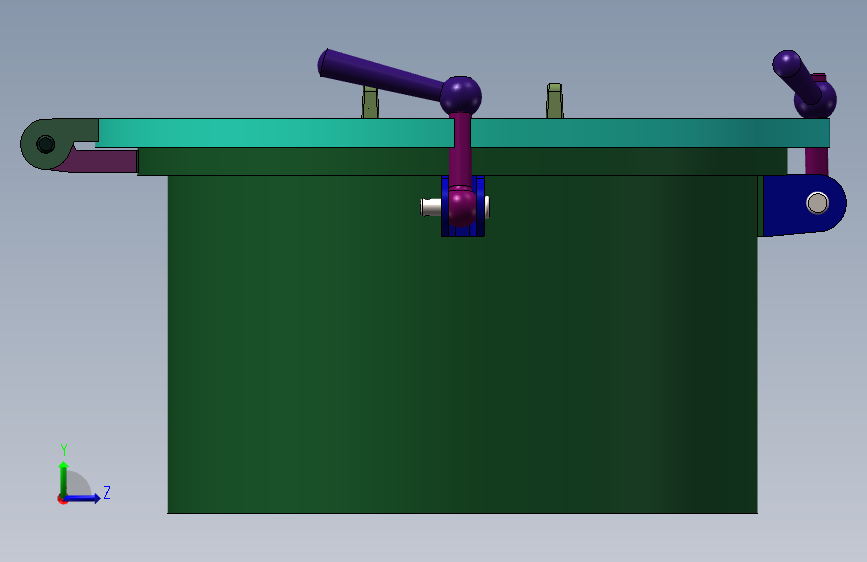Select the purple hinge arm on the left side
The height and width of the screenshot is (562, 867).
[x=102, y=161]
